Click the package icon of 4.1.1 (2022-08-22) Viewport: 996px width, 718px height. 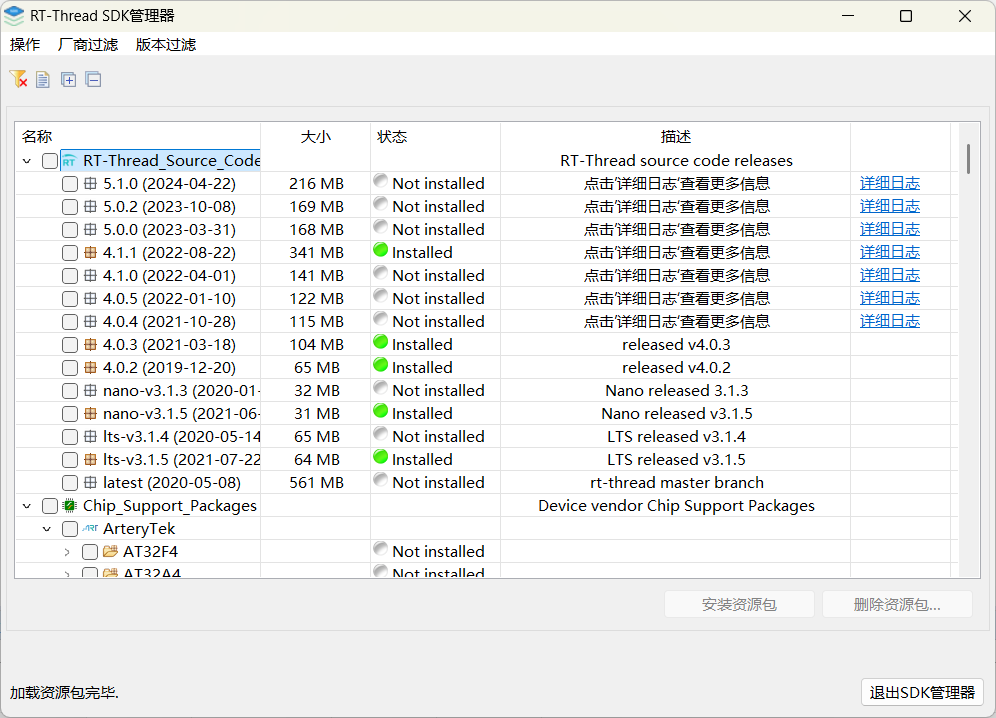pyautogui.click(x=90, y=253)
